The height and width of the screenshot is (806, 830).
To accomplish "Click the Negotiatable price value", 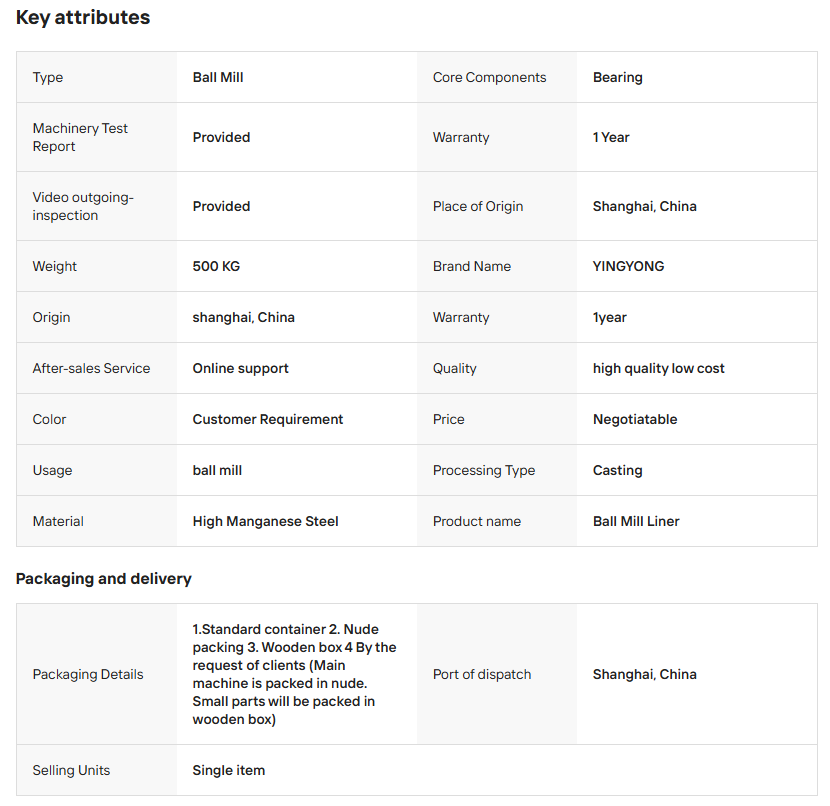I will pos(635,419).
